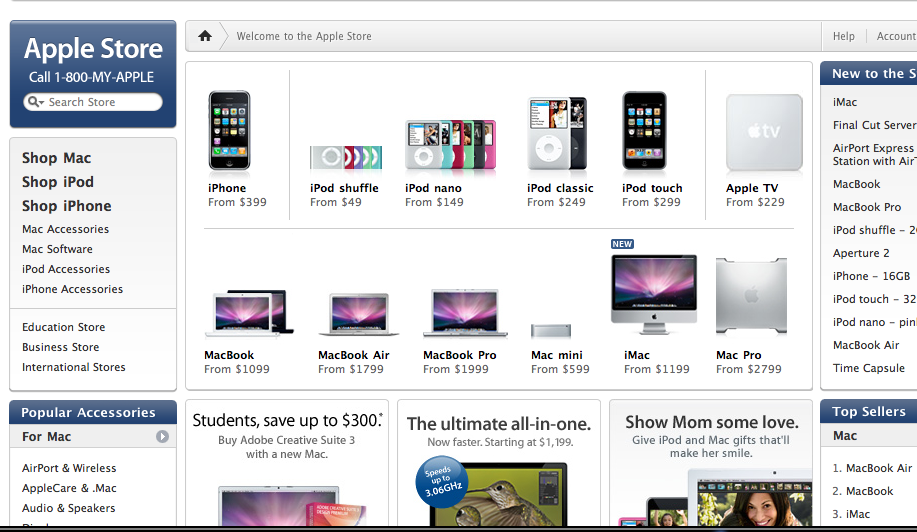The width and height of the screenshot is (917, 532).
Task: Click the Apple Store title banner
Action: [94, 49]
